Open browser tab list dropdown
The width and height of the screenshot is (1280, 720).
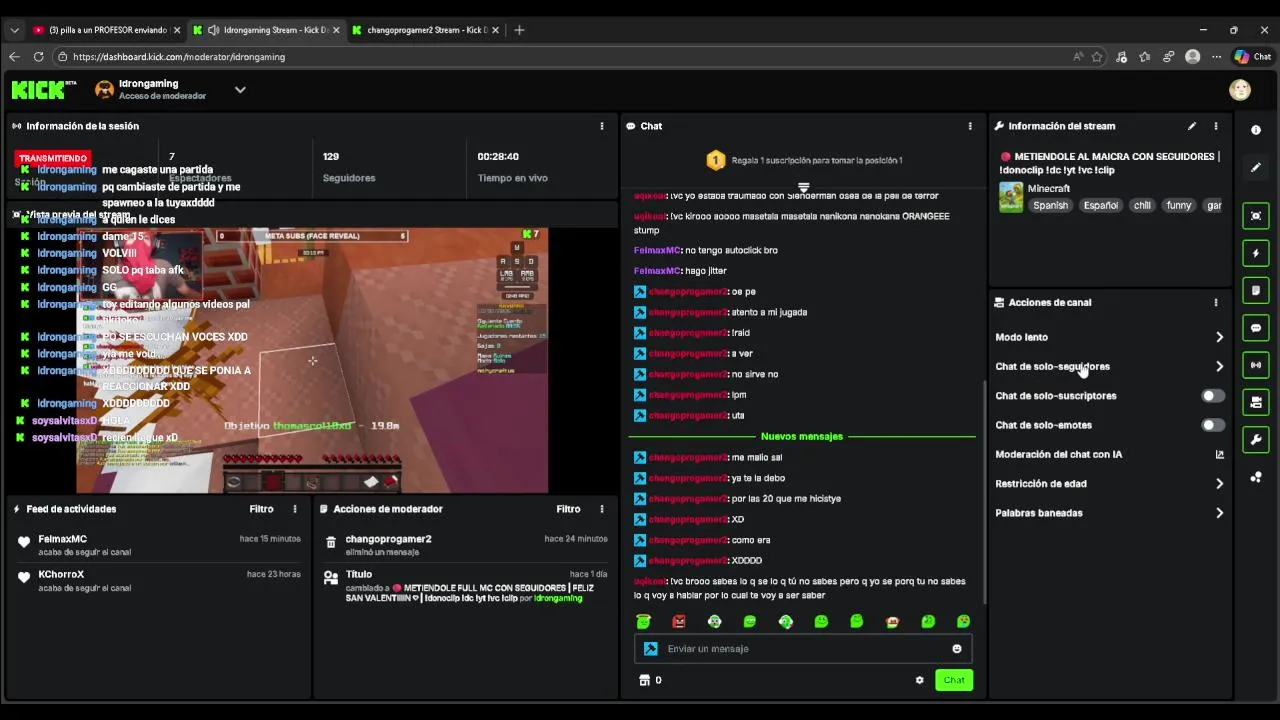[14, 30]
